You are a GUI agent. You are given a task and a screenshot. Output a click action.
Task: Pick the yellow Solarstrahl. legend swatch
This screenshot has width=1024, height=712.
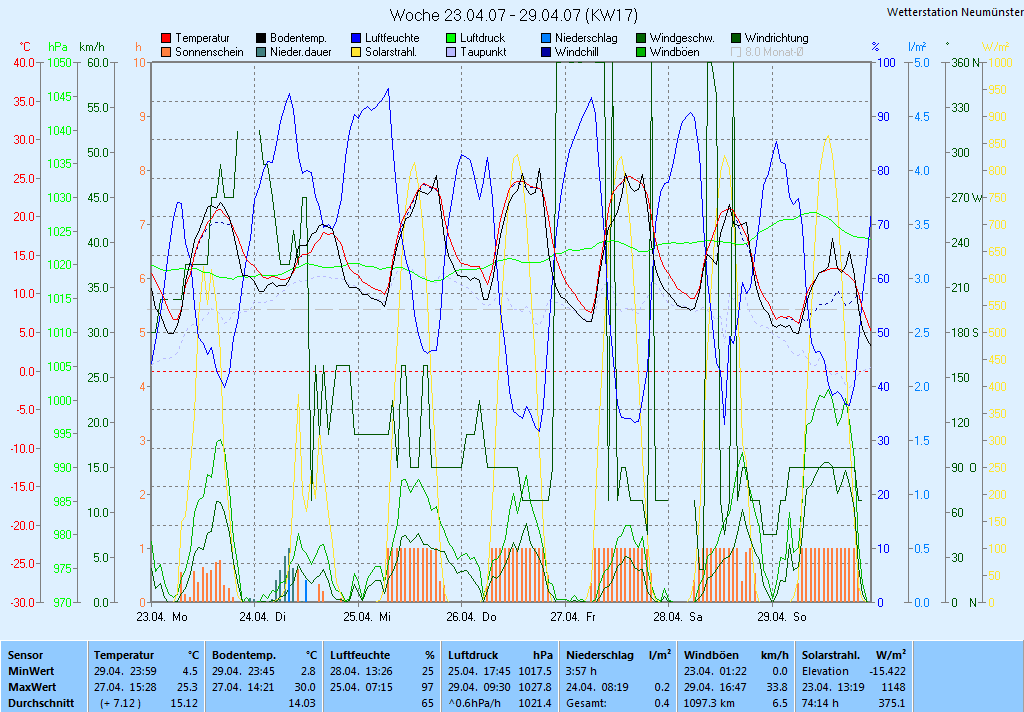click(x=356, y=52)
